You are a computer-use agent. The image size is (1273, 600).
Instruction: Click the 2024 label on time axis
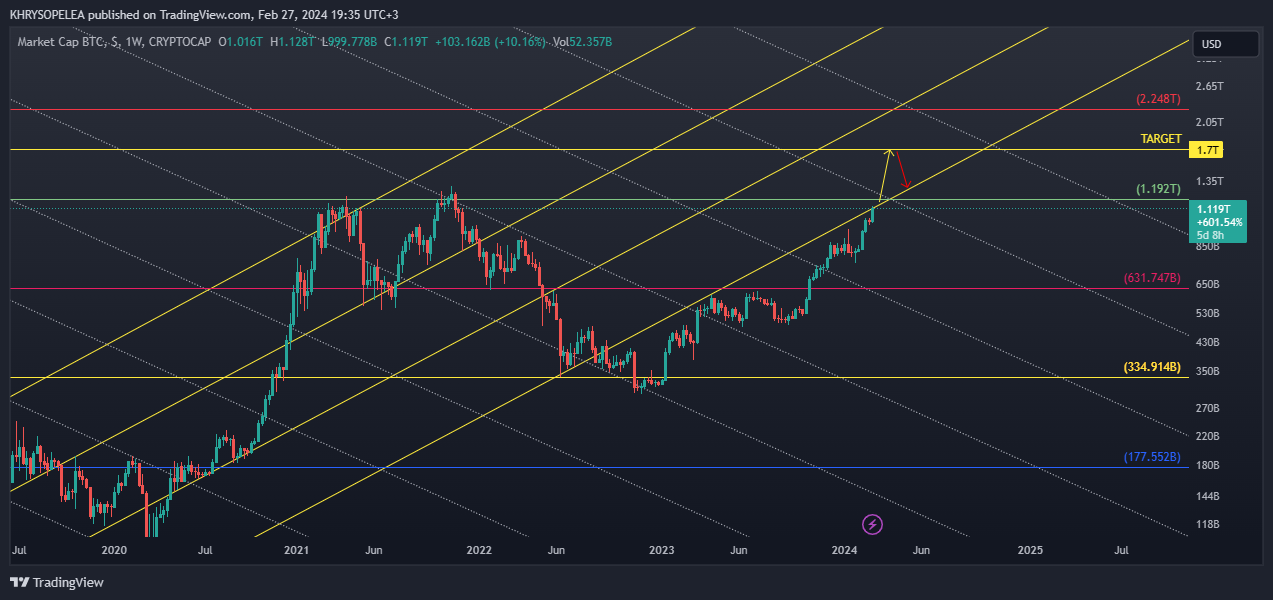pyautogui.click(x=845, y=550)
